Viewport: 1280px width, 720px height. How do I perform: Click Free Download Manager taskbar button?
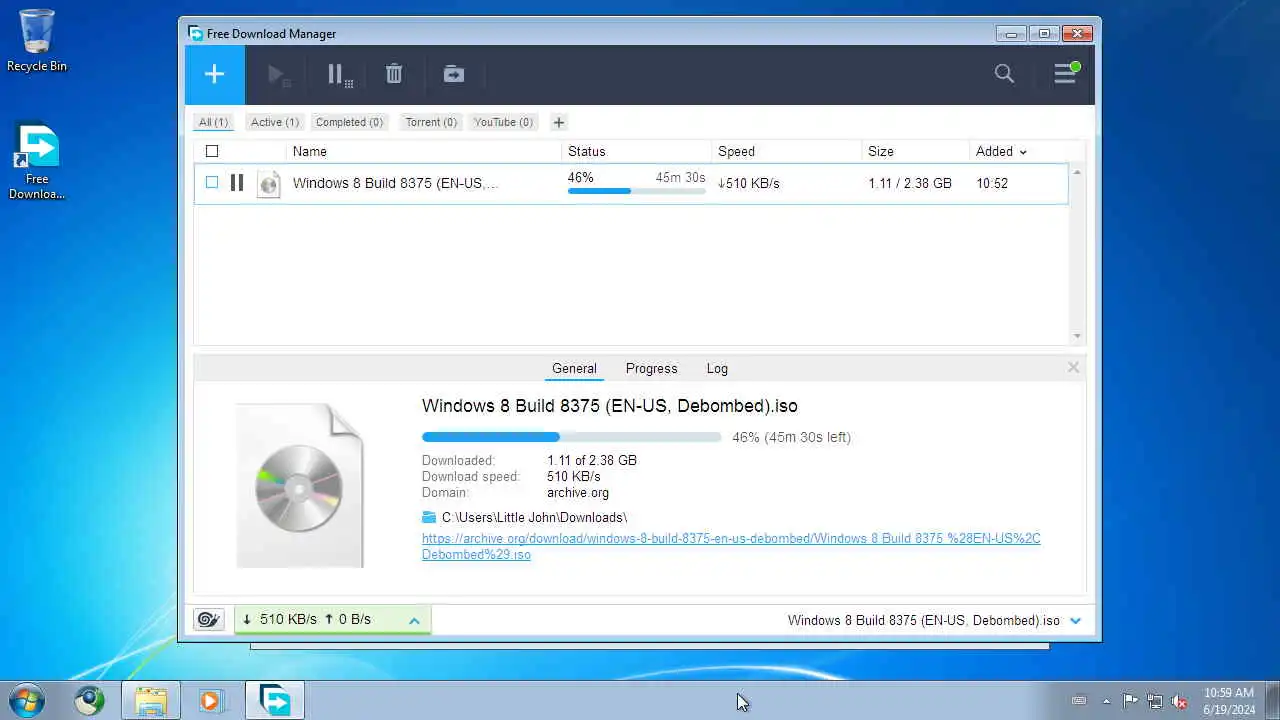pos(275,700)
